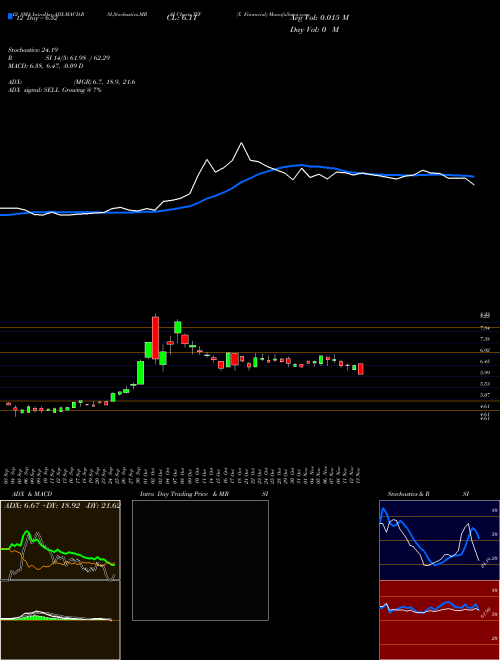Click the blue stochastics chart panel
This screenshot has width=500, height=660.
coord(439,540)
